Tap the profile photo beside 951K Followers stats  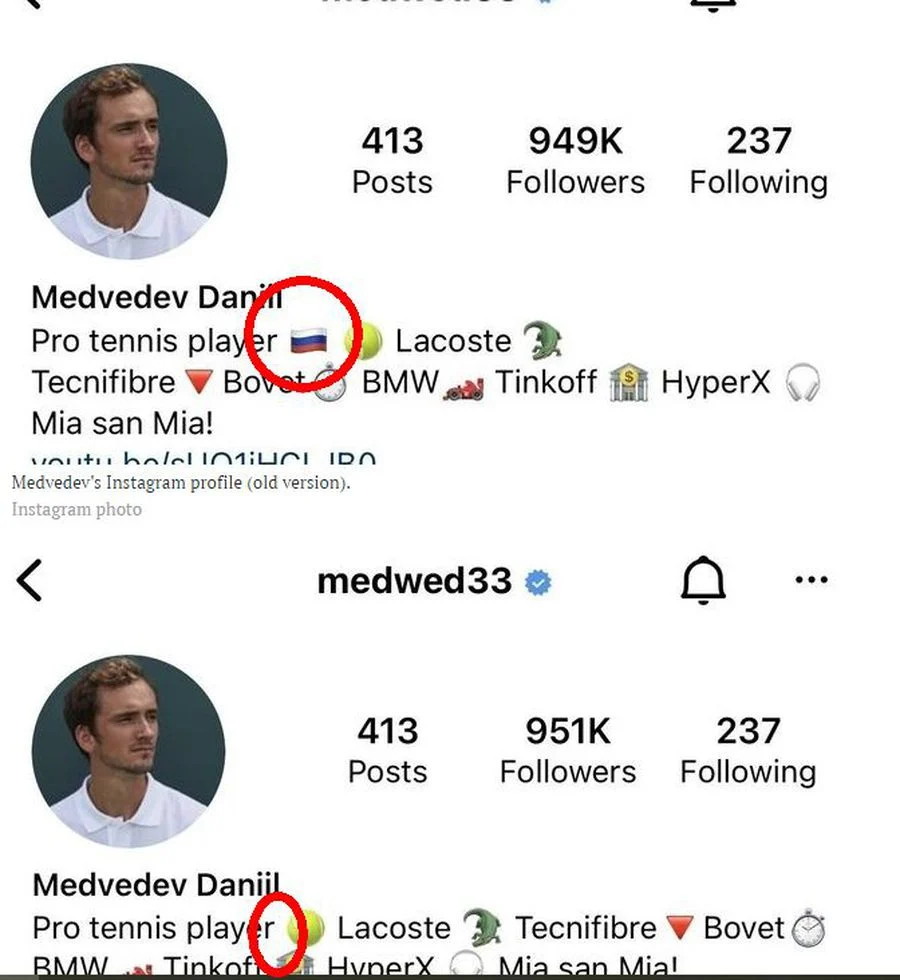(x=129, y=752)
